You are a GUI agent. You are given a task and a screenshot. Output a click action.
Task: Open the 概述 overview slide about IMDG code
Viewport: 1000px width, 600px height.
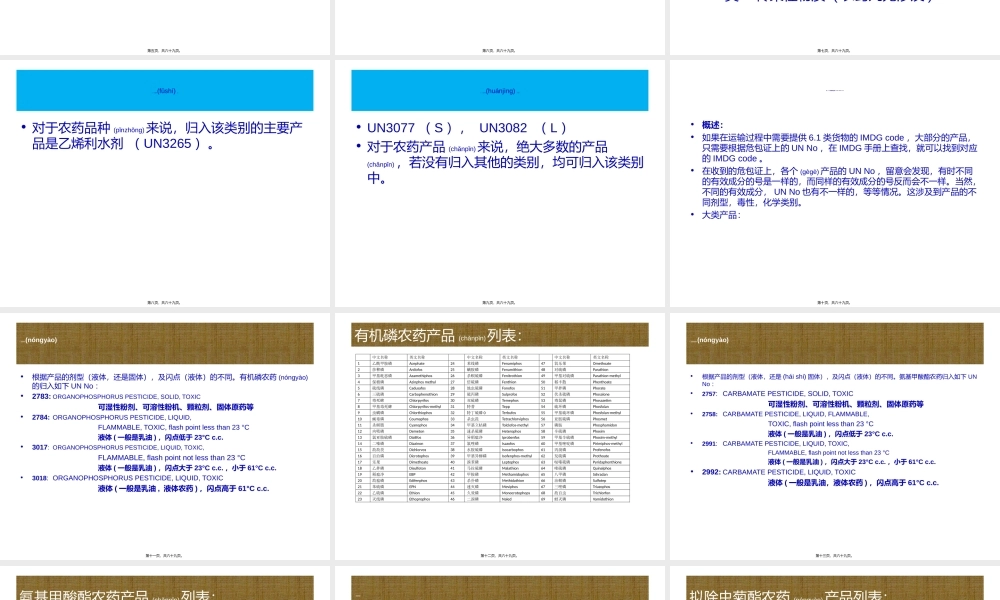pos(833,180)
